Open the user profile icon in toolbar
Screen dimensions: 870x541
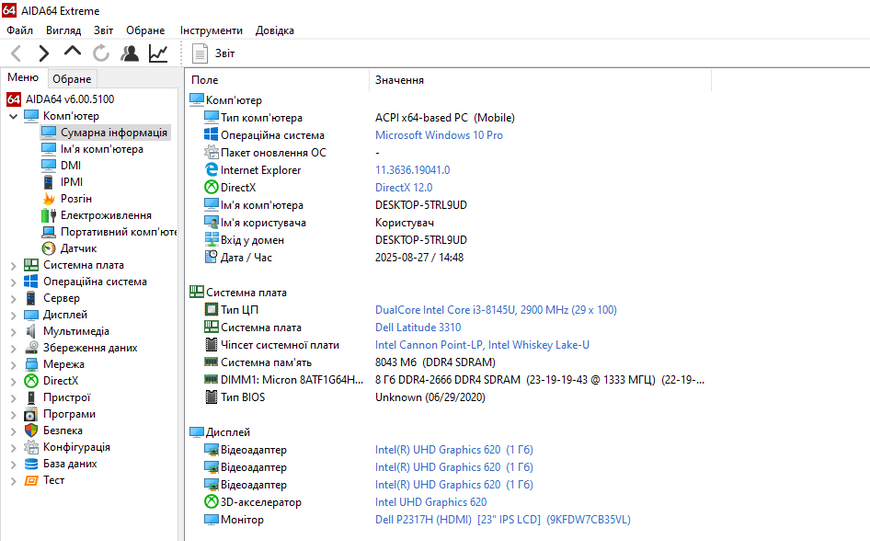130,53
